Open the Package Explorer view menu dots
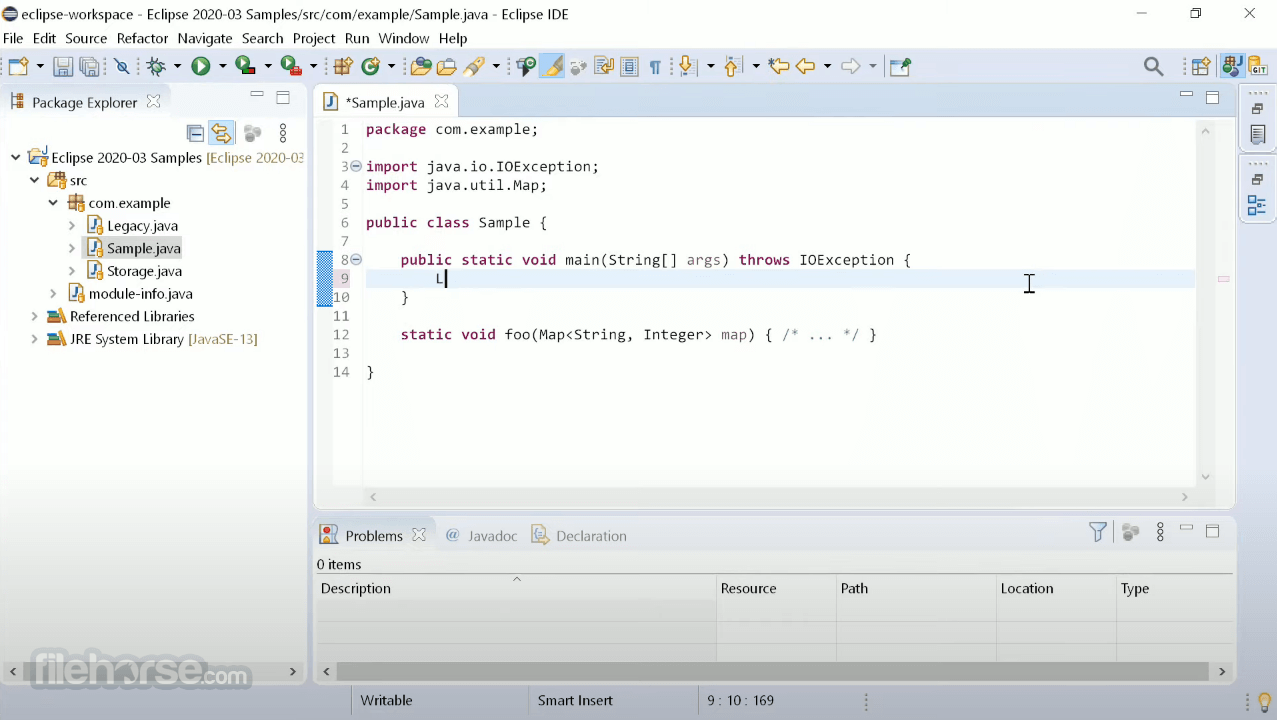1277x720 pixels. [x=283, y=133]
